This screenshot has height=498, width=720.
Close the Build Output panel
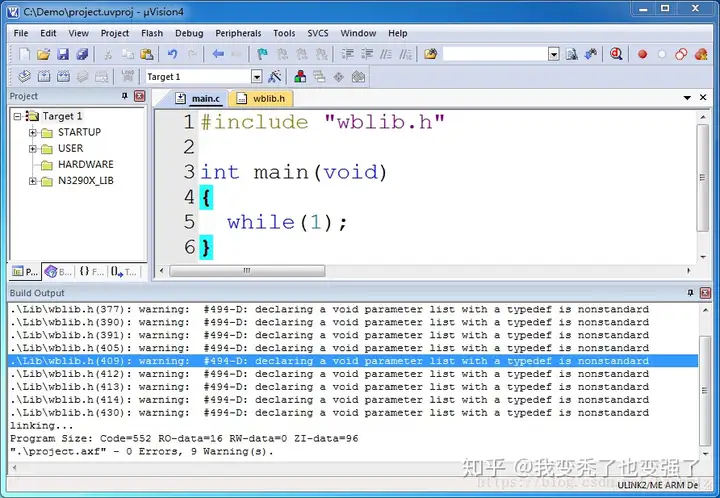tap(705, 293)
